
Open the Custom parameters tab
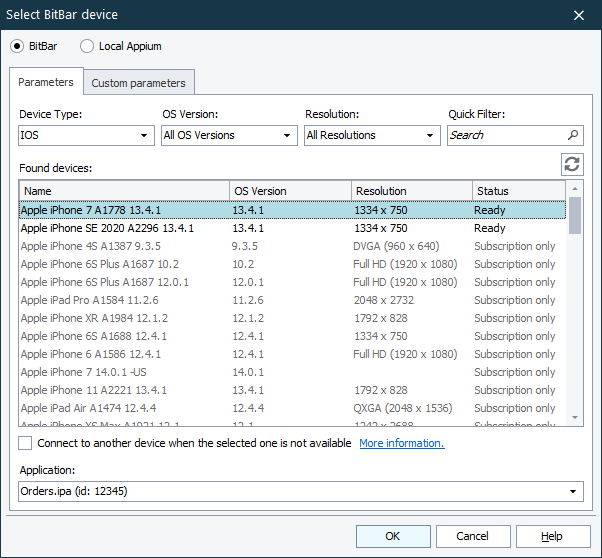pos(139,83)
